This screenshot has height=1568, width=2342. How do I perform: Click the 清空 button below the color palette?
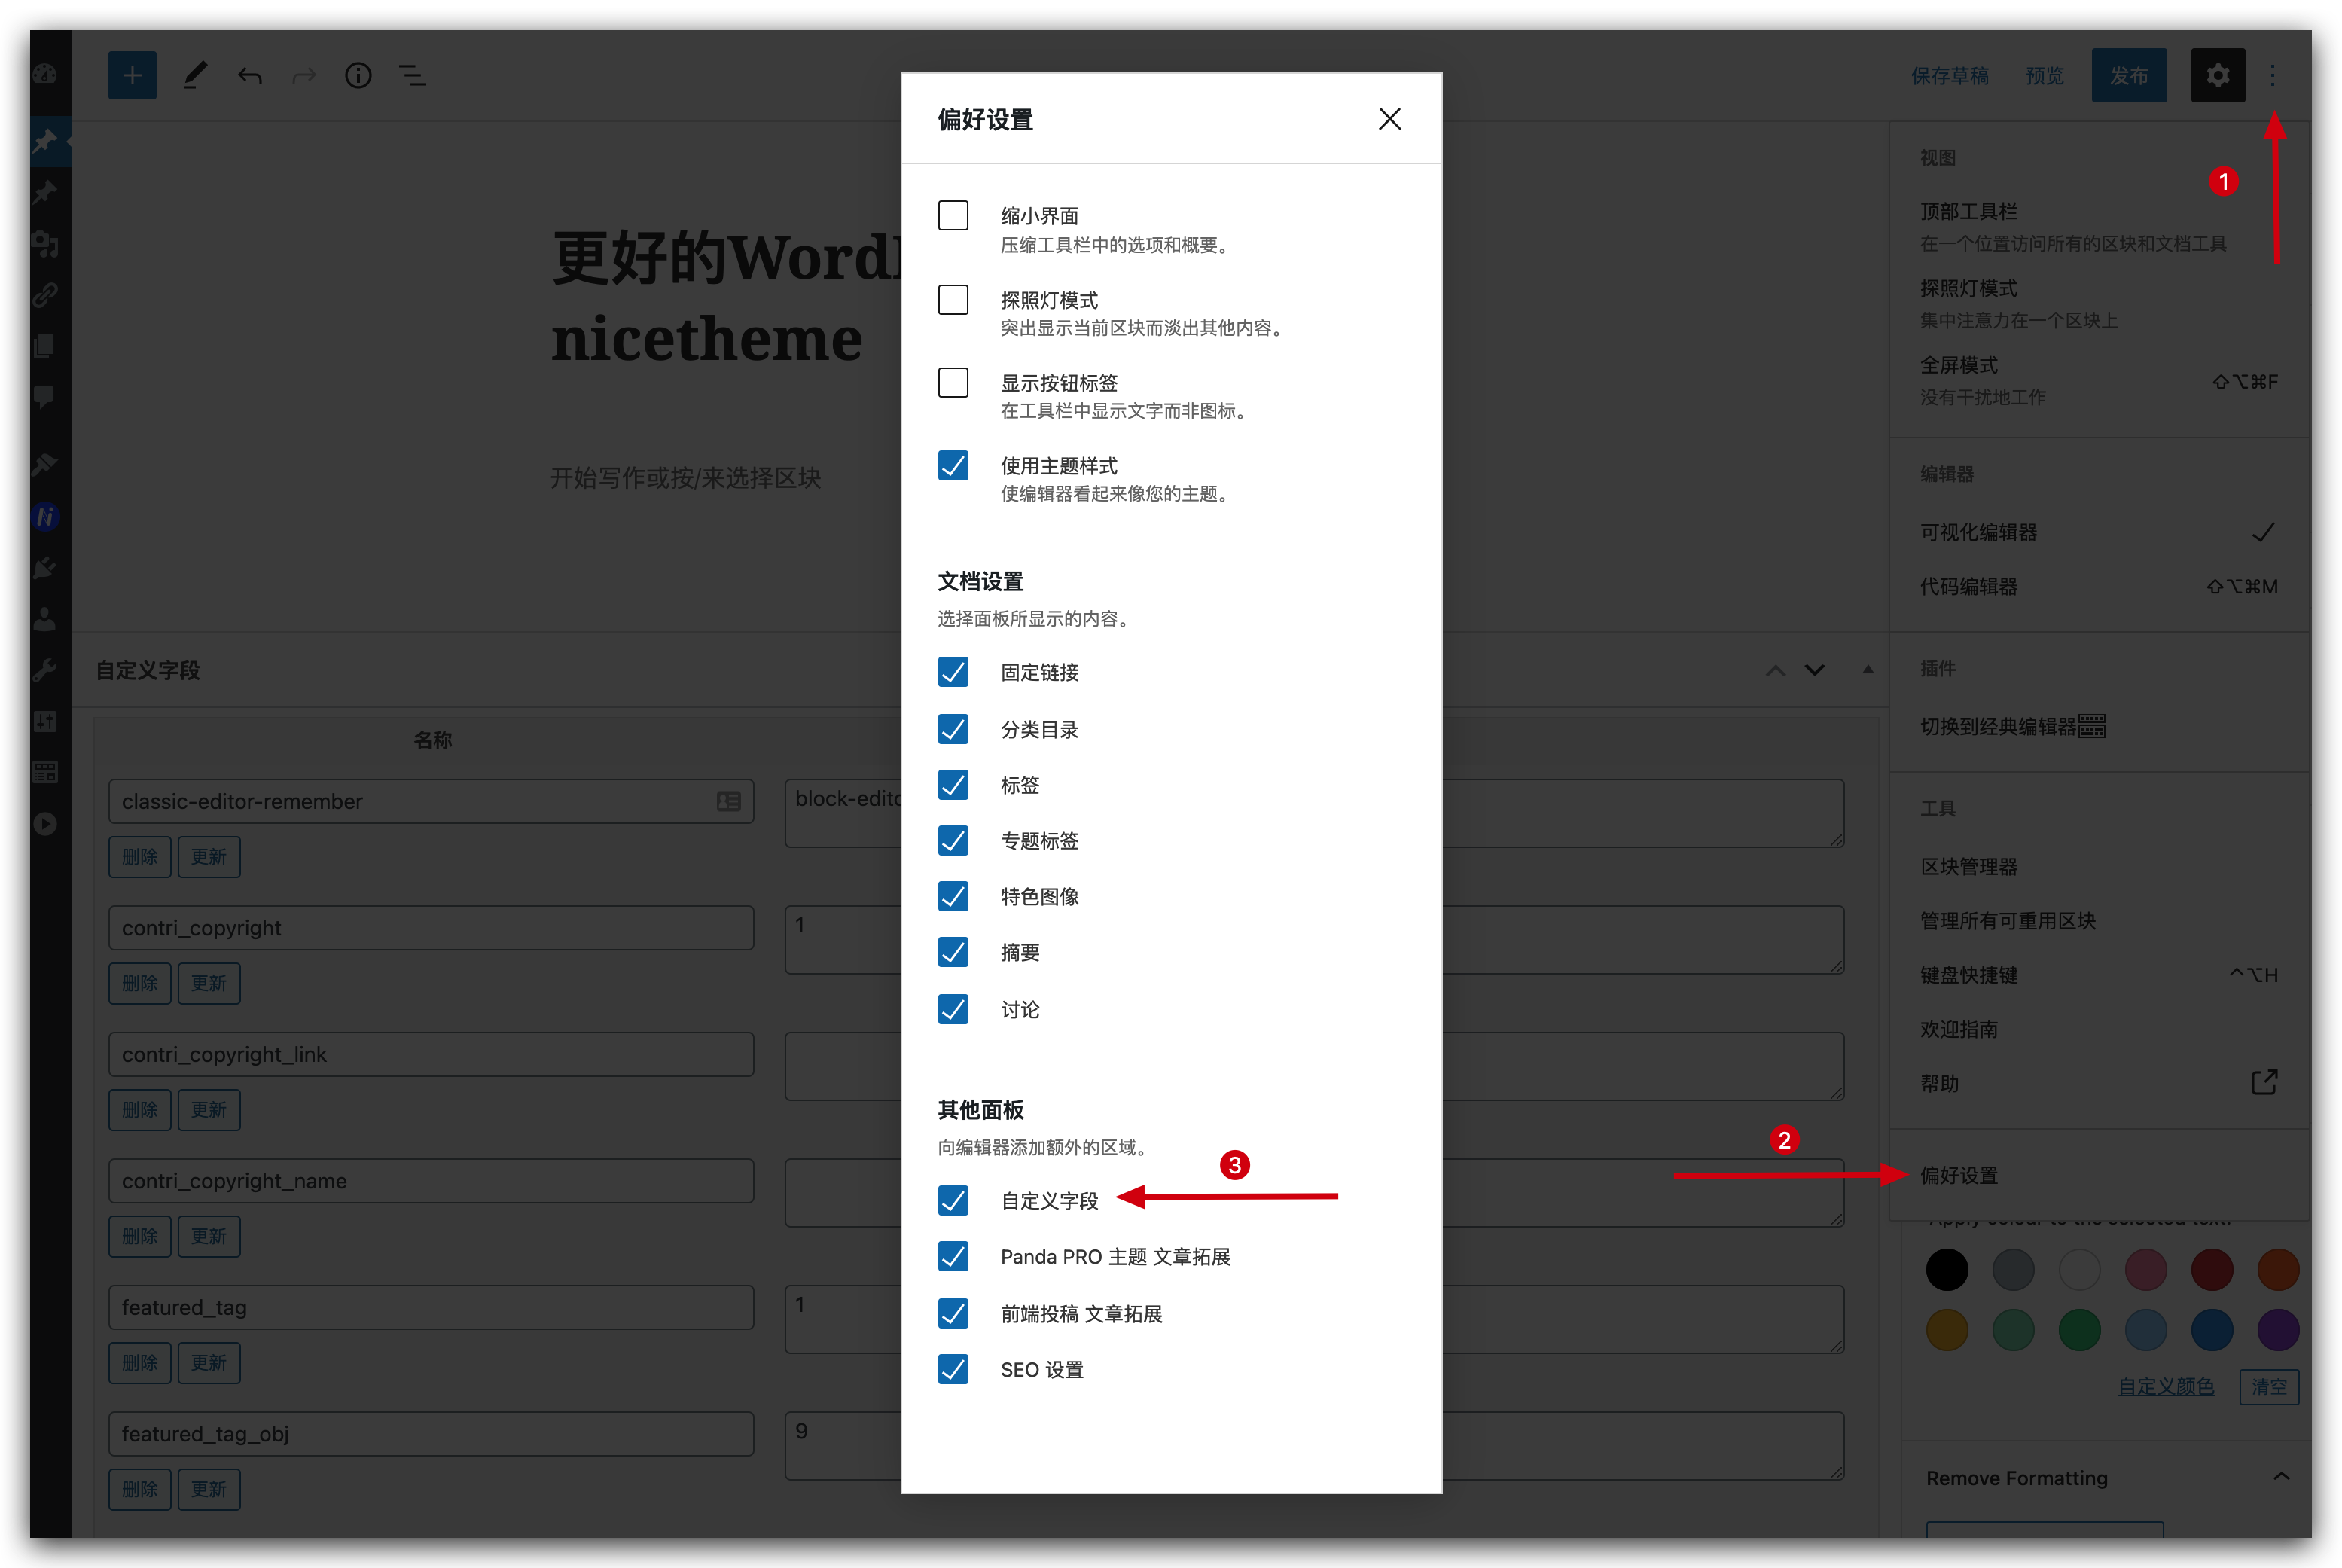(x=2268, y=1387)
